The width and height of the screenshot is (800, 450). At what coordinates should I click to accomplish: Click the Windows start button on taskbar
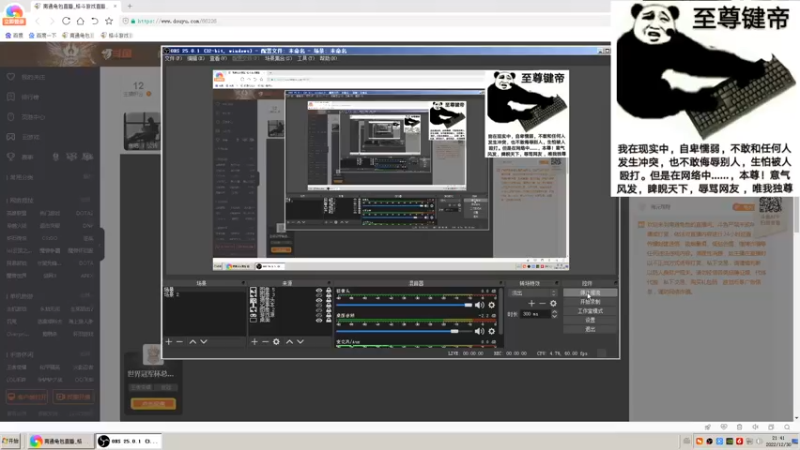[x=11, y=441]
